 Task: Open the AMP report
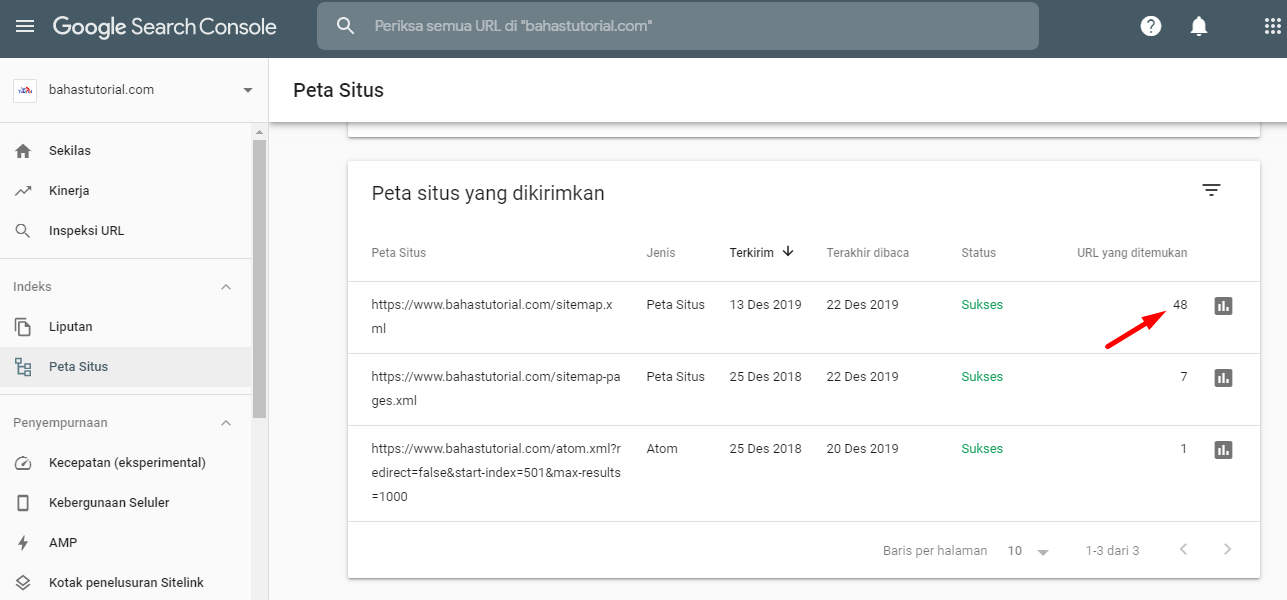126,543
